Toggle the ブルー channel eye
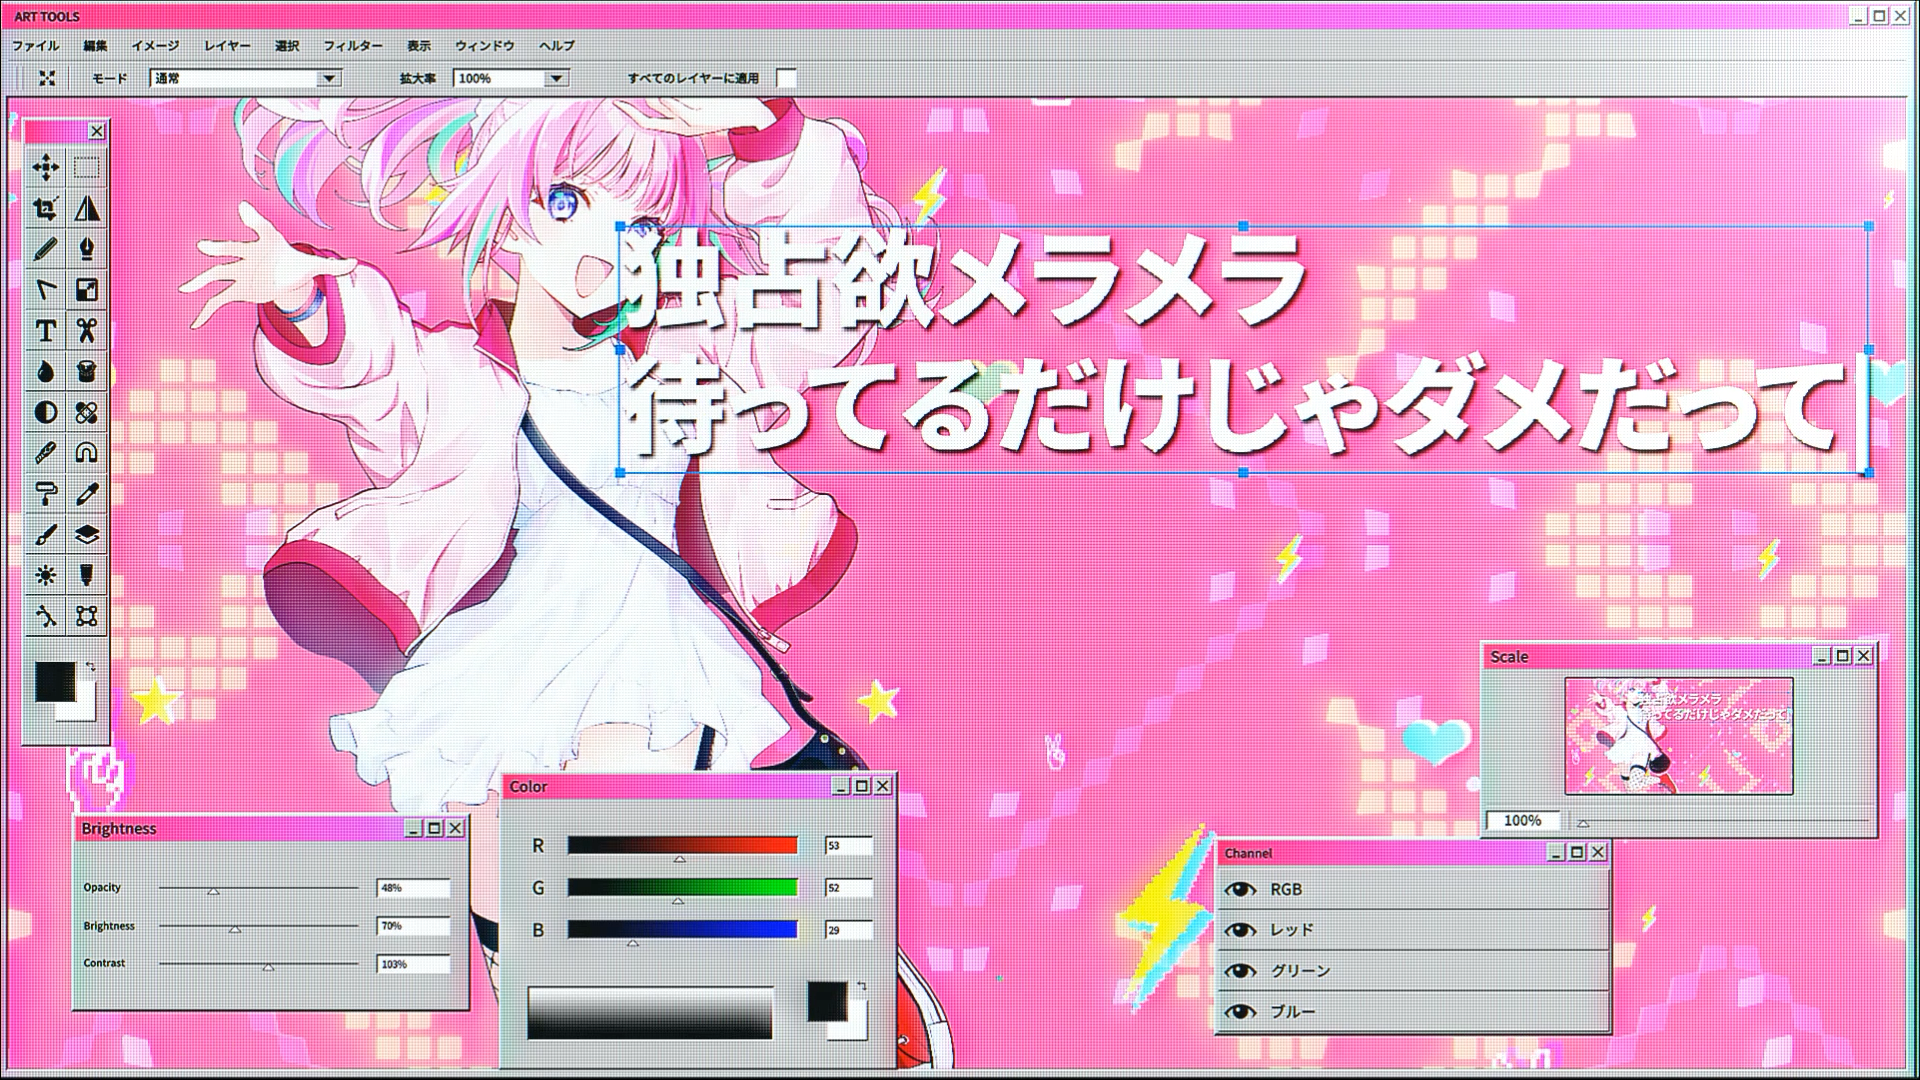Viewport: 1920px width, 1080px height. [x=1240, y=1012]
